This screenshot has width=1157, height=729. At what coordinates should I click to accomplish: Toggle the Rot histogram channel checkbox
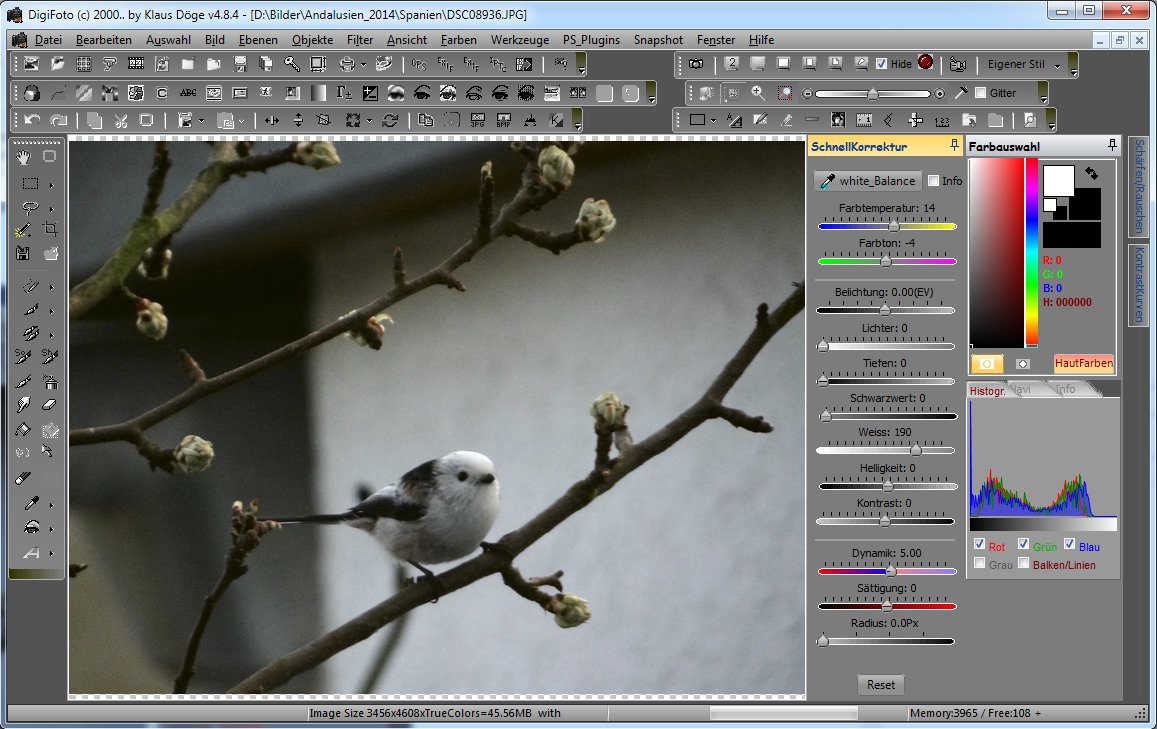click(979, 545)
